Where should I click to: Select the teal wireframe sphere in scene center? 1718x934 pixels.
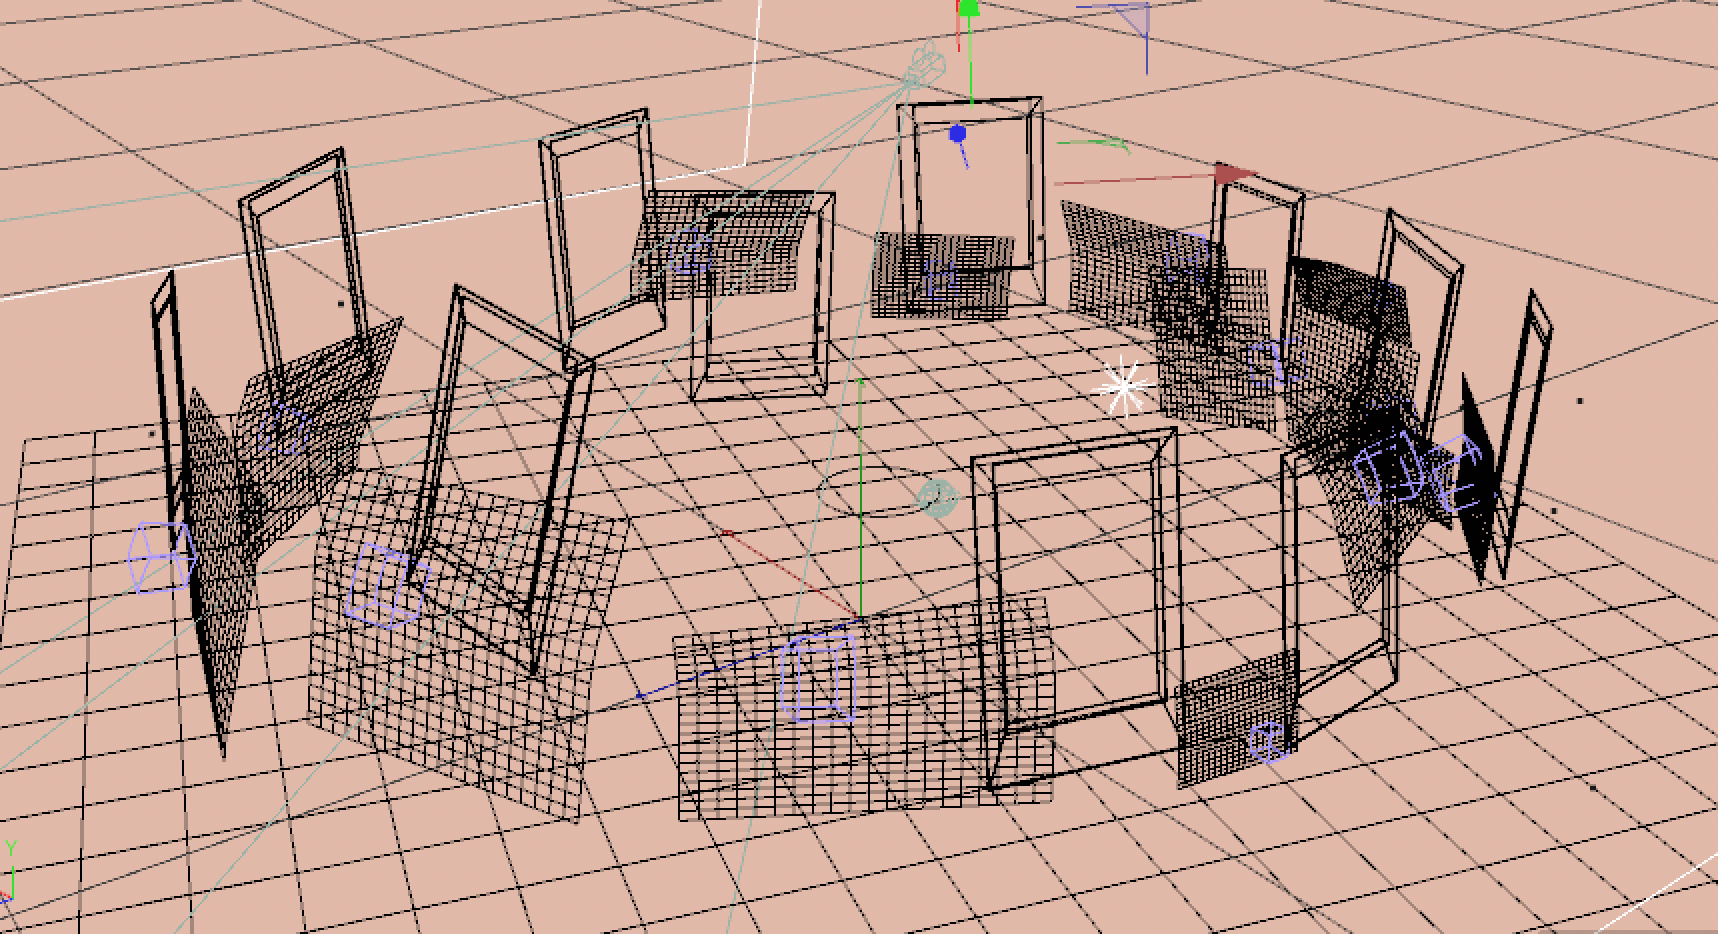pos(937,498)
